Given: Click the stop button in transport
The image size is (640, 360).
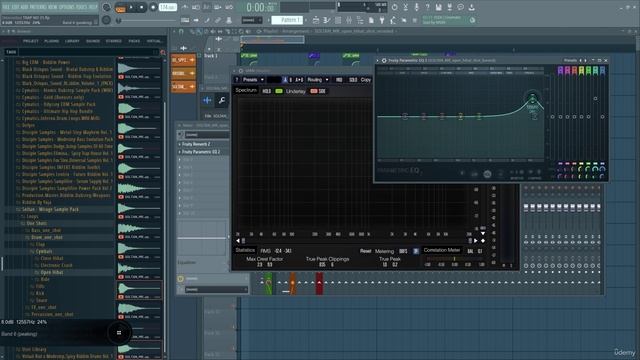Looking at the screenshot, I should point(142,7).
